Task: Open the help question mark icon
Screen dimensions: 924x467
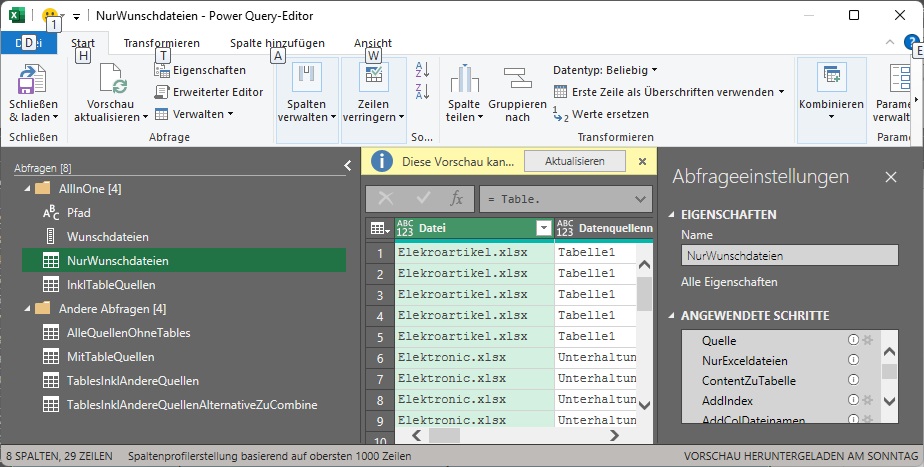Action: click(x=912, y=42)
